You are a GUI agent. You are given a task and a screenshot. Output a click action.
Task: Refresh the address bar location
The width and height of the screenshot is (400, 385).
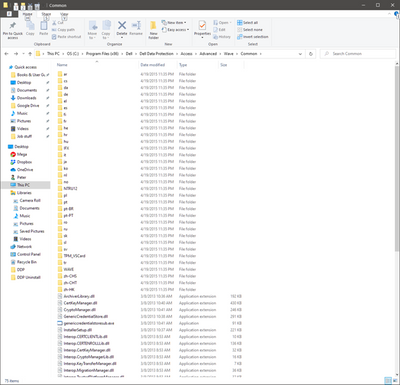pyautogui.click(x=311, y=54)
